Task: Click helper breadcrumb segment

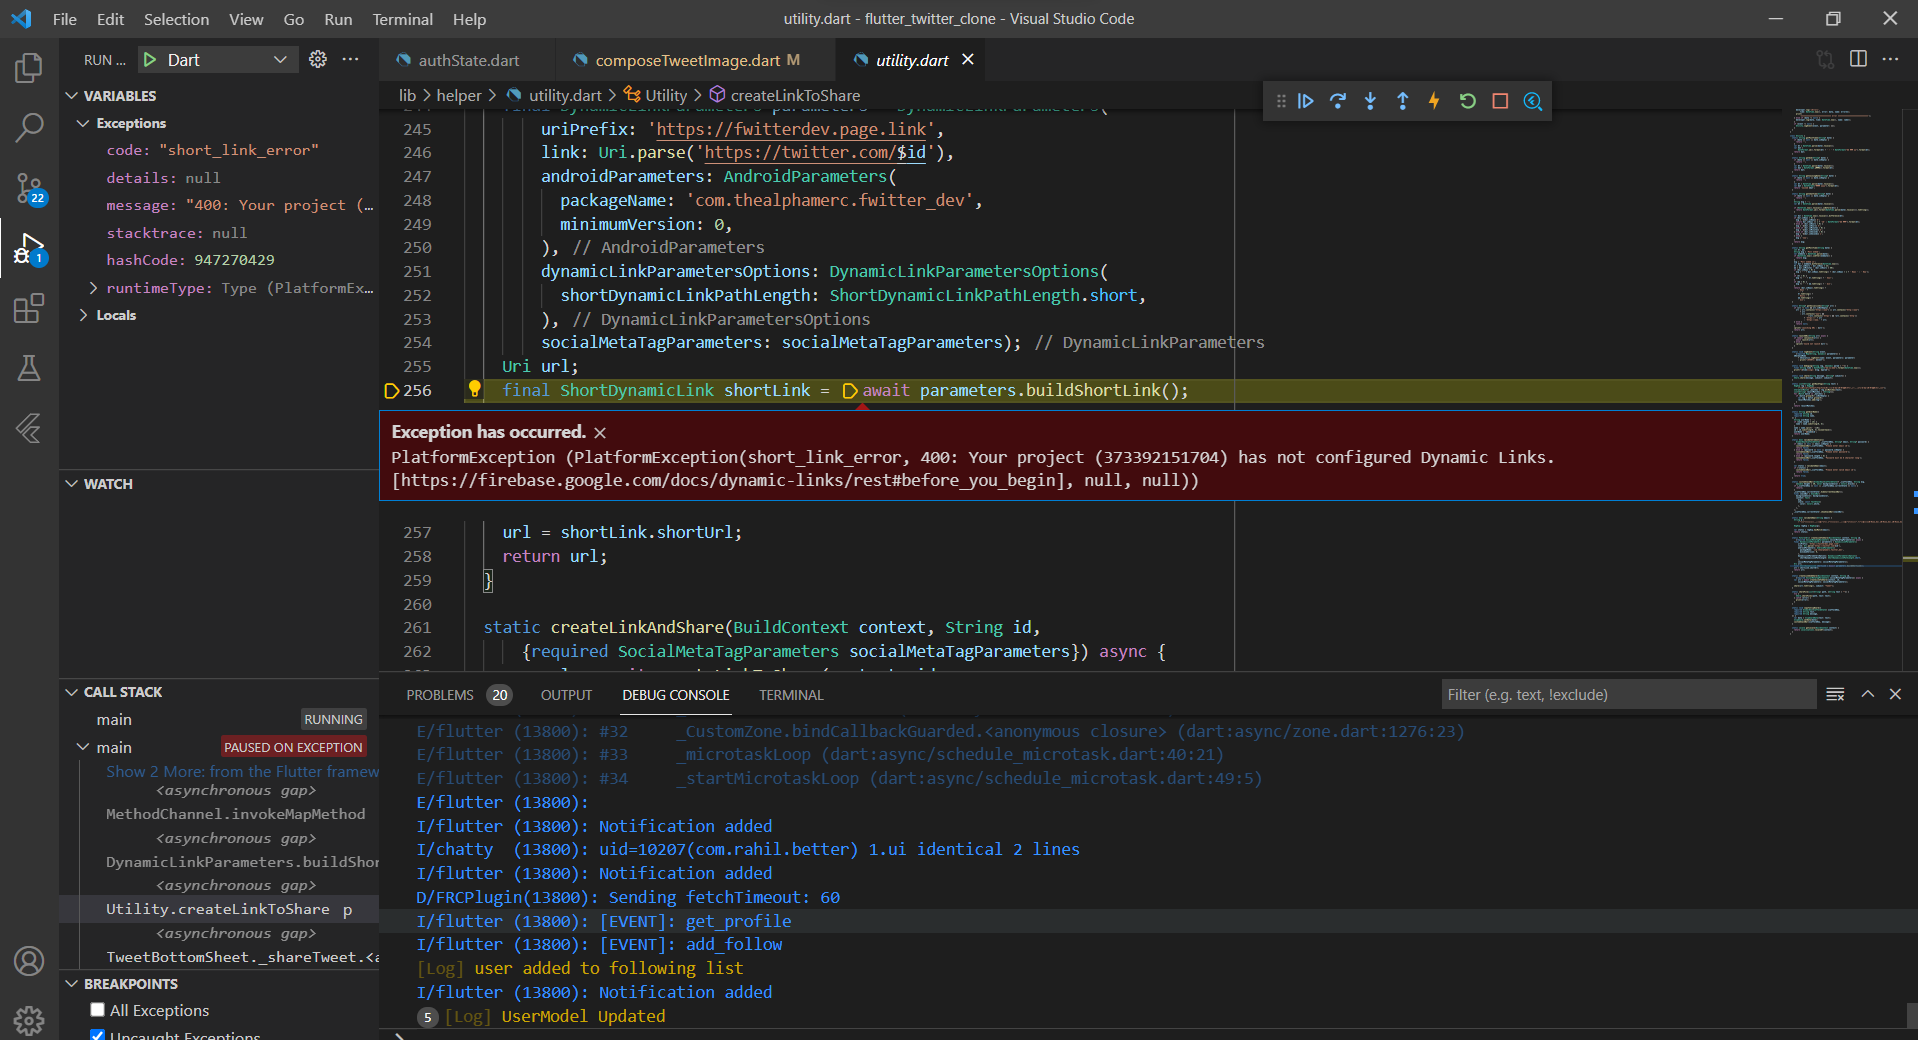Action: coord(459,95)
